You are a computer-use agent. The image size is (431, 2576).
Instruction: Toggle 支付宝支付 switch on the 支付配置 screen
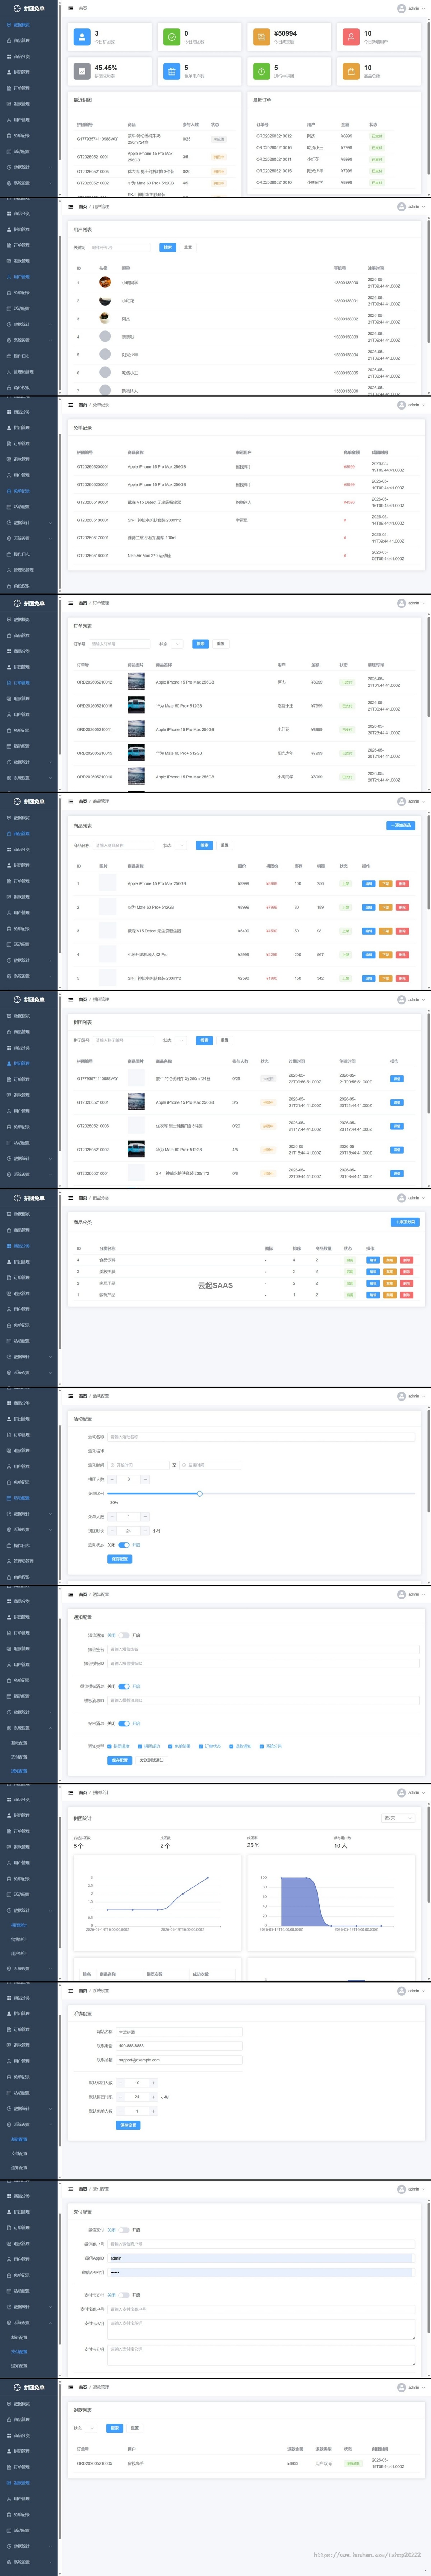(x=124, y=2295)
